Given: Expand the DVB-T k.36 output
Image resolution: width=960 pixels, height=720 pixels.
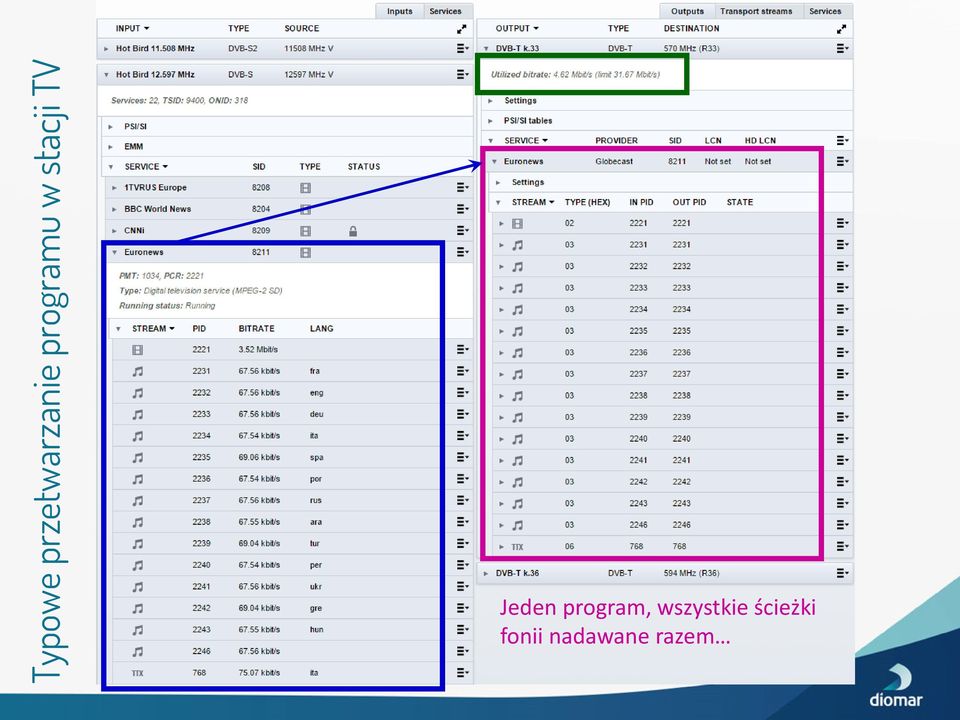Looking at the screenshot, I should pos(486,574).
